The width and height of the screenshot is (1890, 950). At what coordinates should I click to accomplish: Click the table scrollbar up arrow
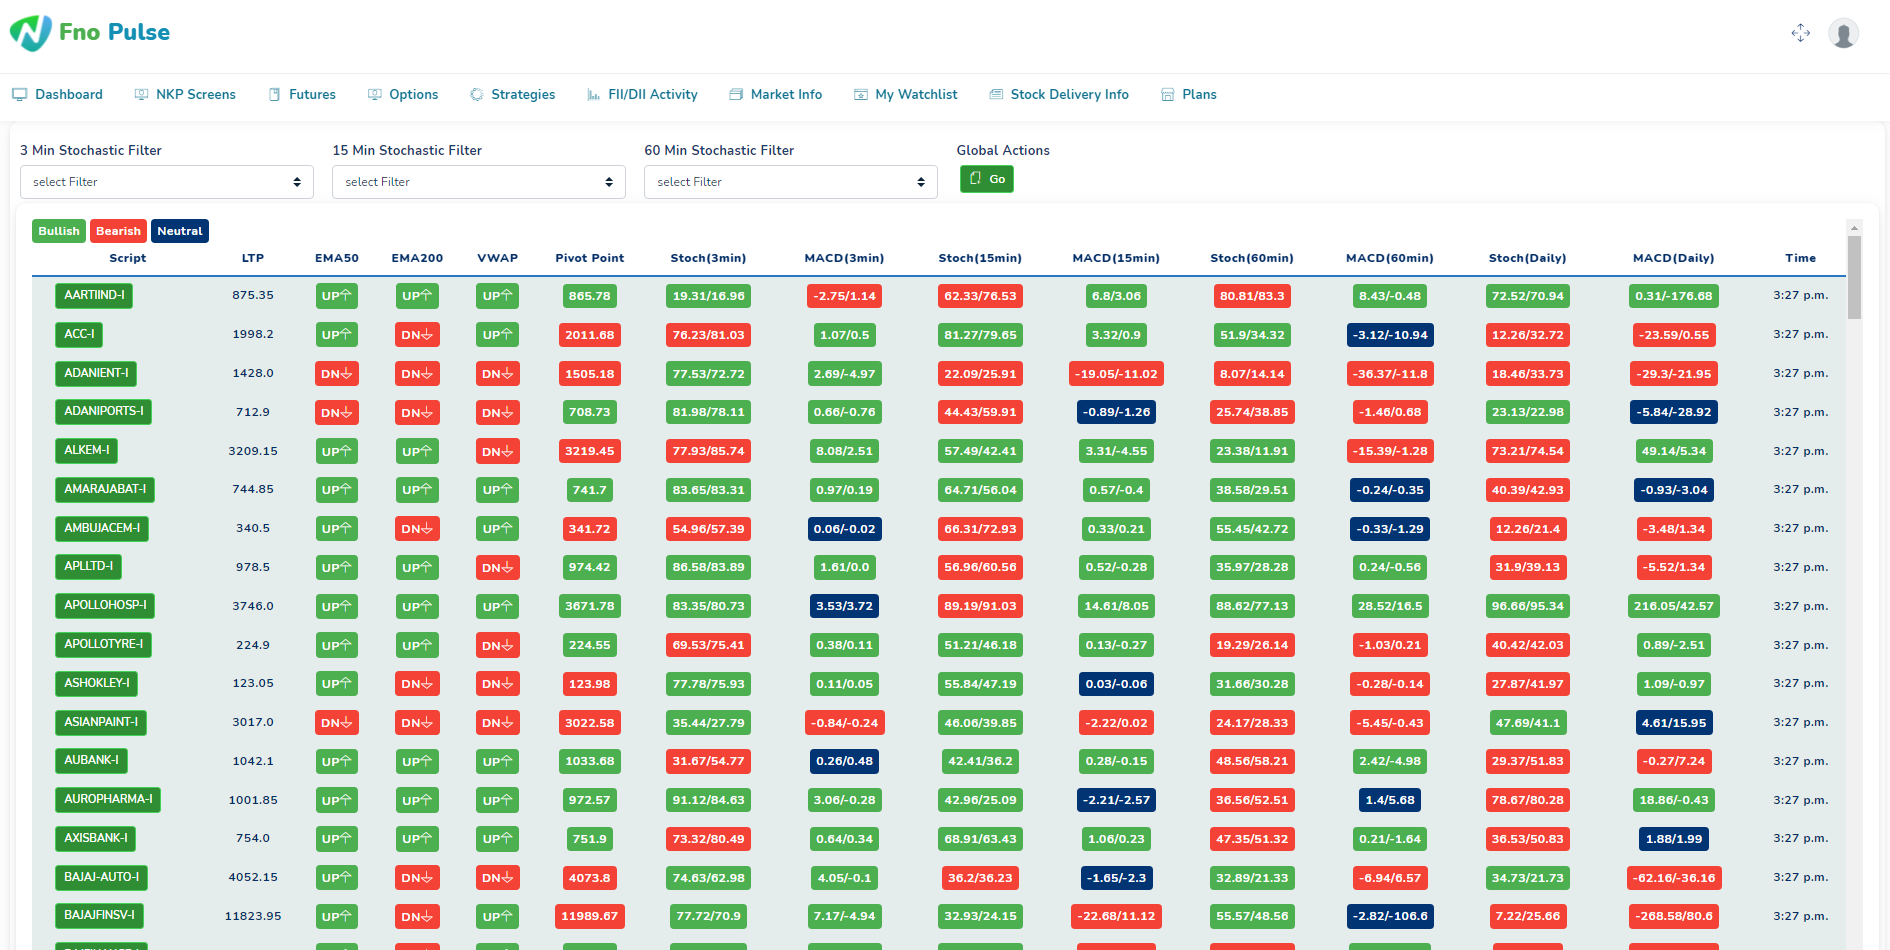pos(1854,227)
